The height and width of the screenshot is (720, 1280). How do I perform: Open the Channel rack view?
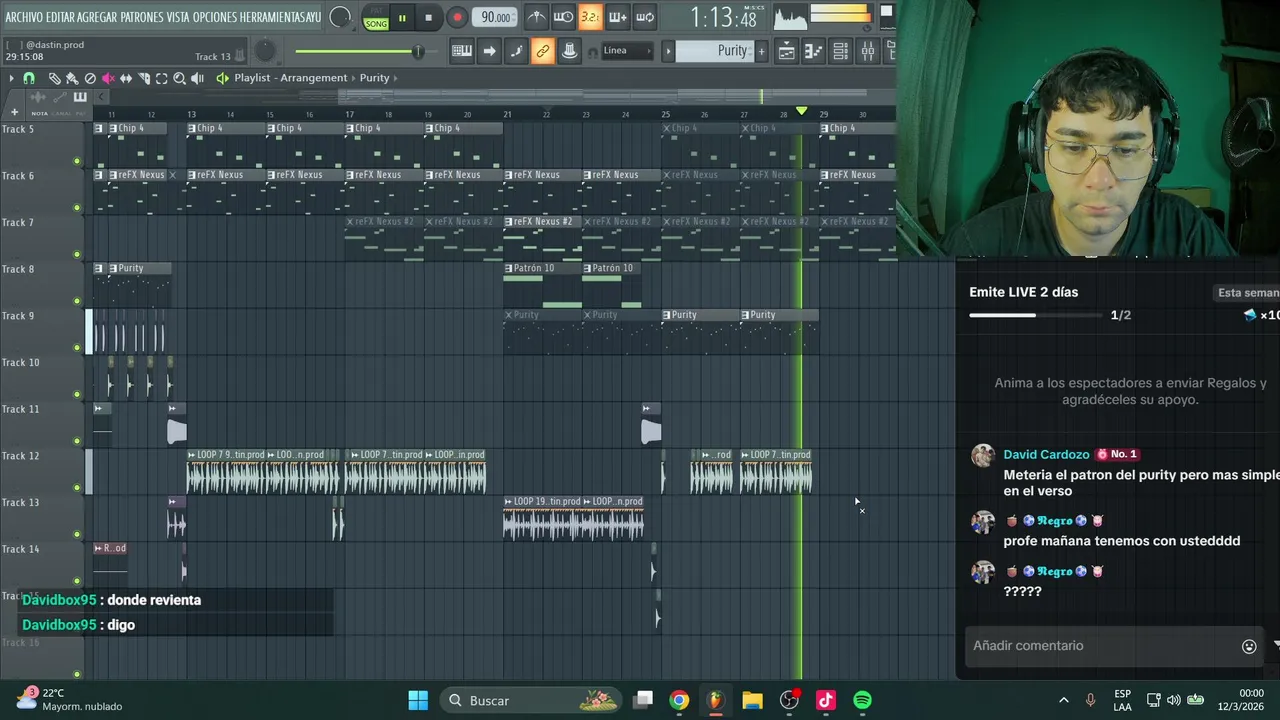840,51
